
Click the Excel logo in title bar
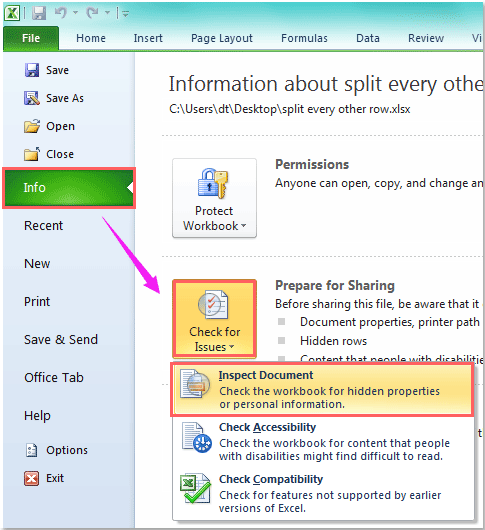point(12,13)
